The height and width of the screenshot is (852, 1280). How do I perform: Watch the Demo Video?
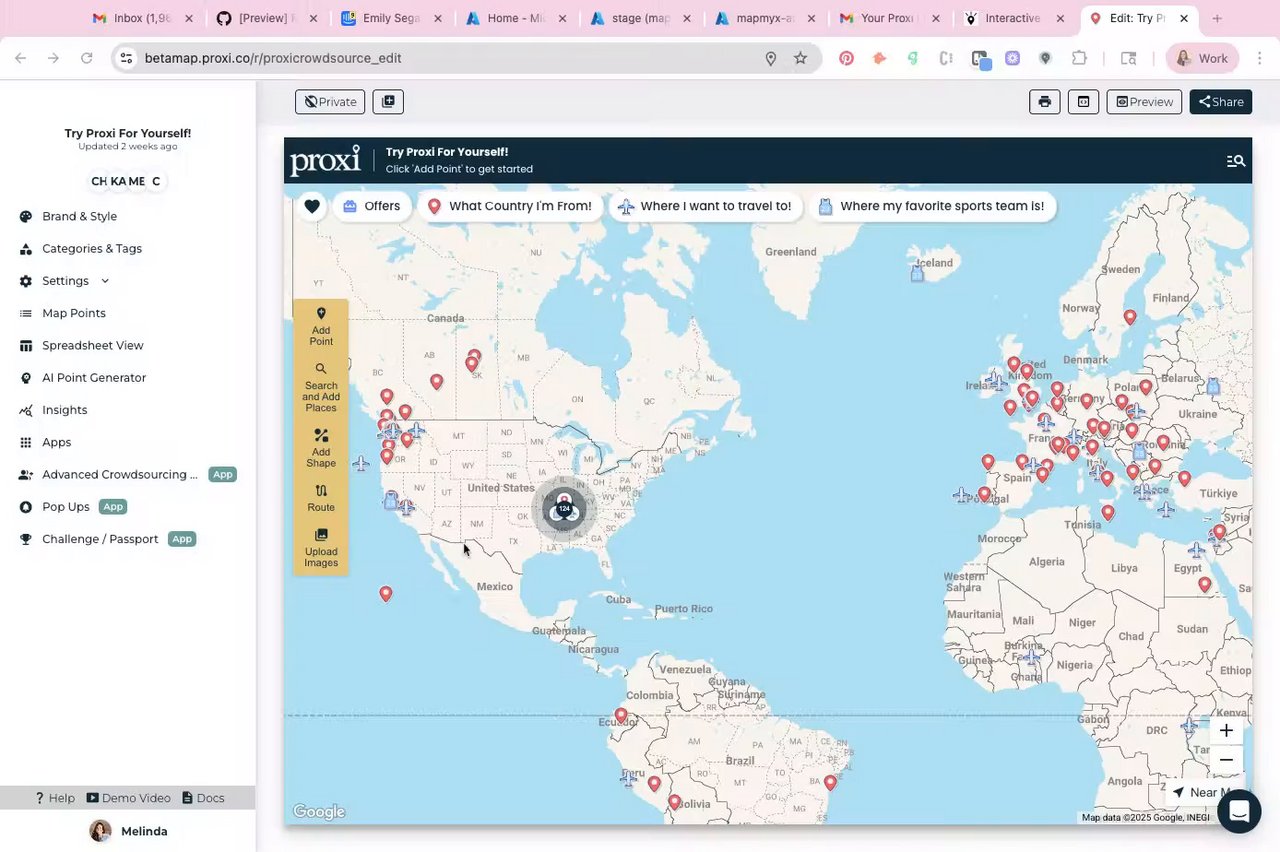tap(128, 798)
